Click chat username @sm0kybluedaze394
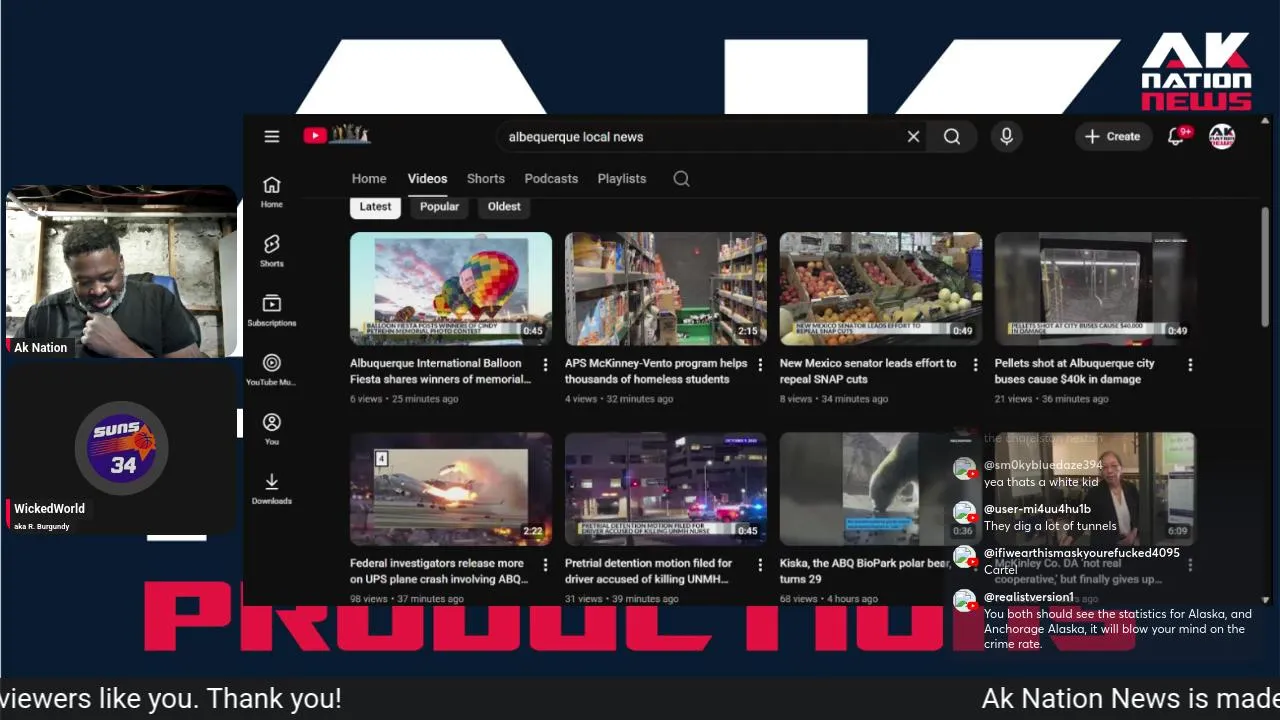This screenshot has height=720, width=1280. pos(1043,465)
